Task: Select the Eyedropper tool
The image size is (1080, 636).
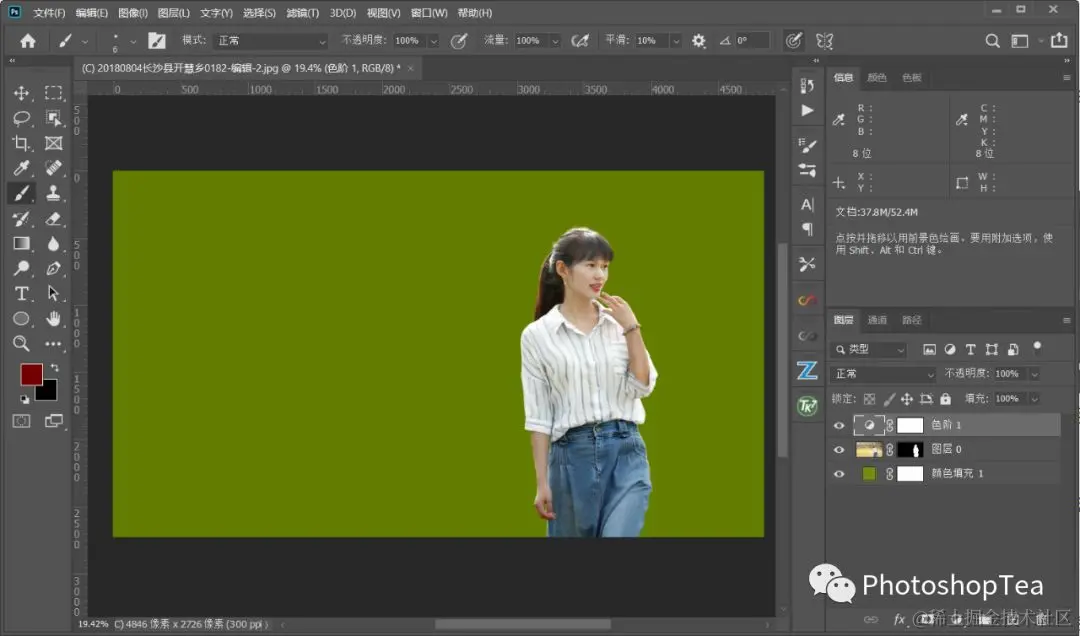Action: (x=21, y=168)
